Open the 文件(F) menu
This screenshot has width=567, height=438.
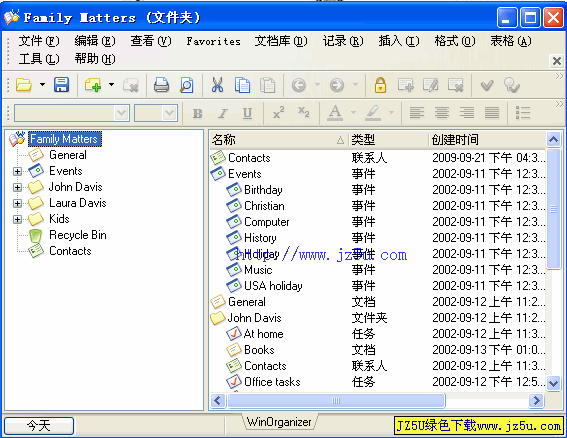(x=39, y=41)
